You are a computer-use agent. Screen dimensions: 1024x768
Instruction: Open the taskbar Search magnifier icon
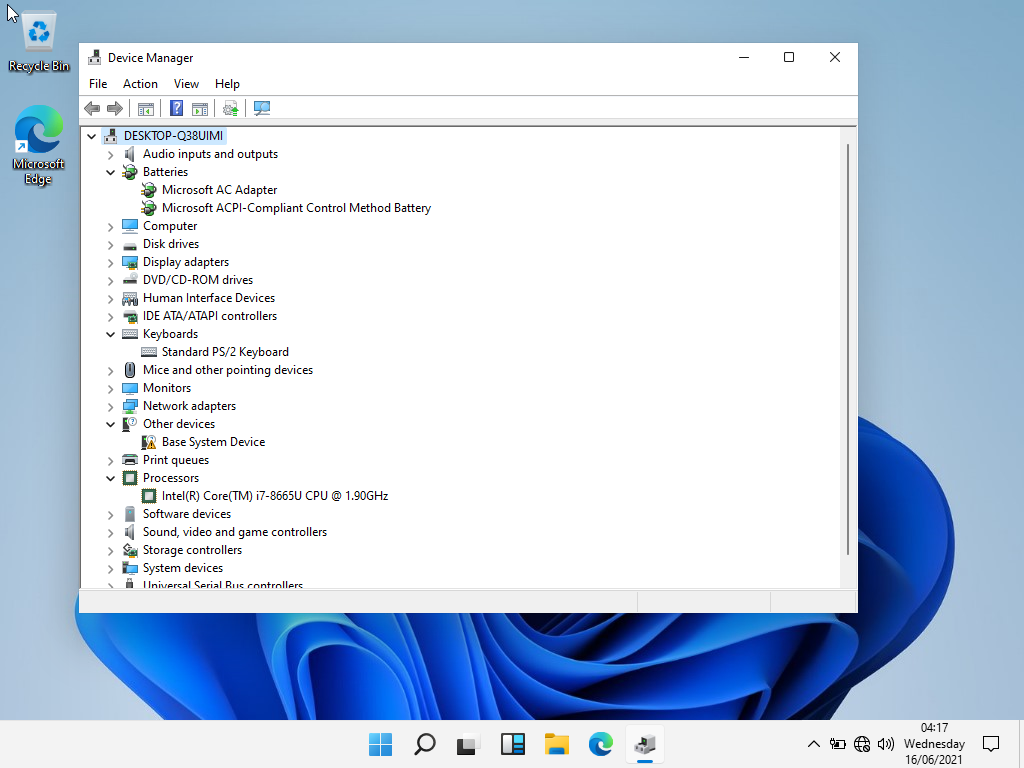click(x=424, y=744)
